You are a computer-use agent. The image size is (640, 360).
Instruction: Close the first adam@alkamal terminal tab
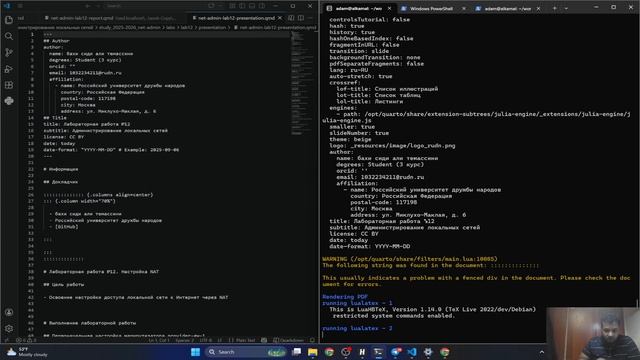coord(389,8)
